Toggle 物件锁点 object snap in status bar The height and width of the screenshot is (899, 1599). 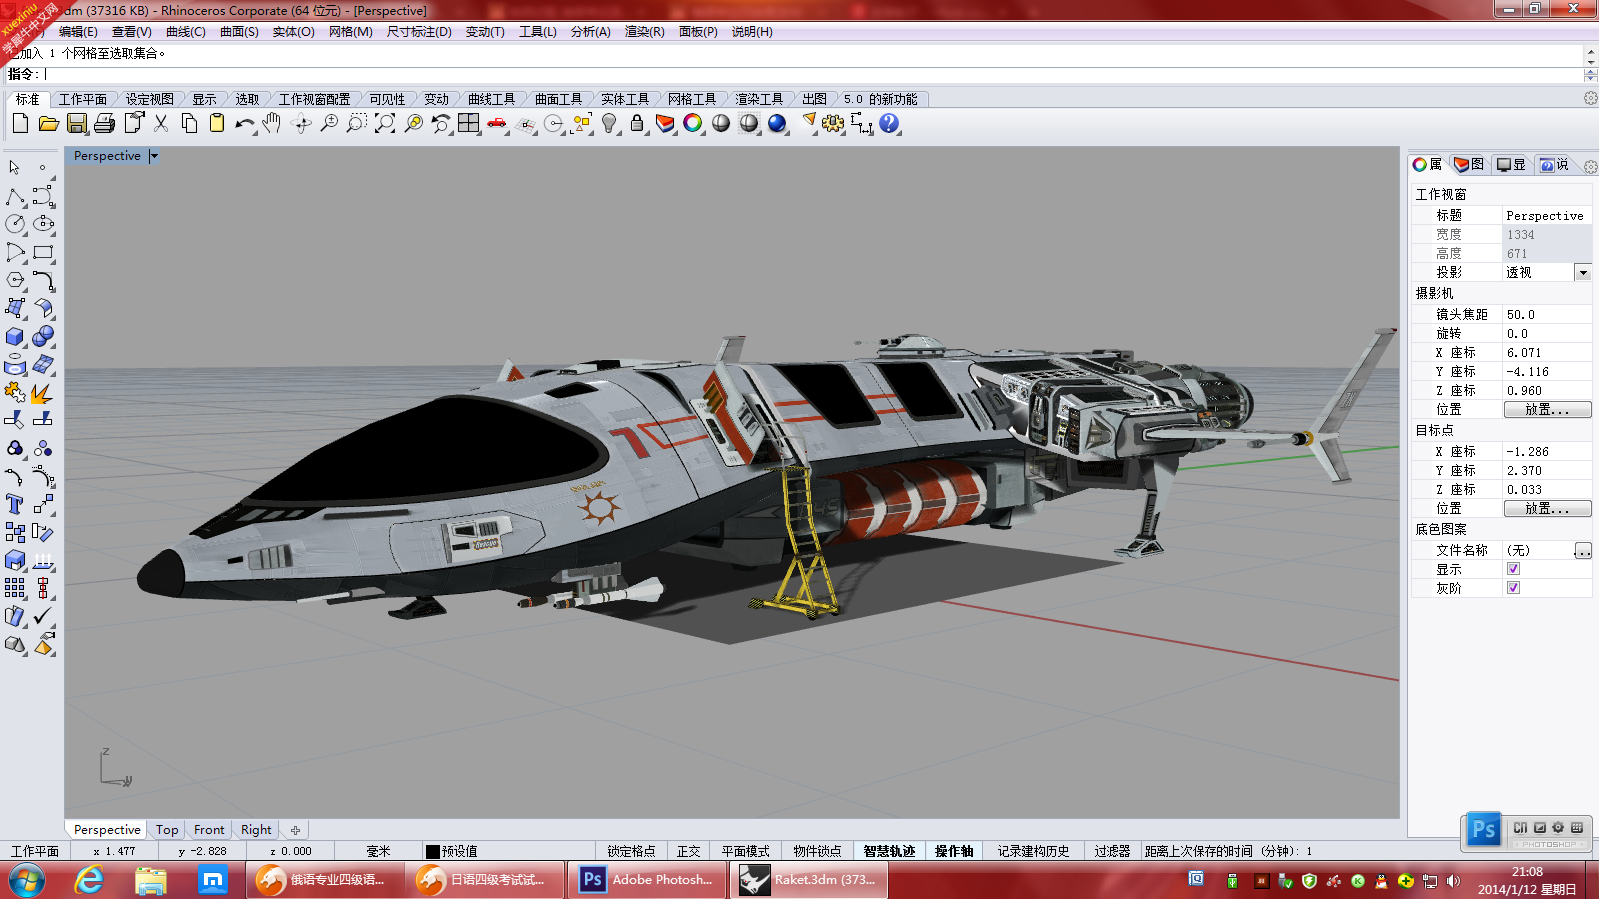coord(817,851)
